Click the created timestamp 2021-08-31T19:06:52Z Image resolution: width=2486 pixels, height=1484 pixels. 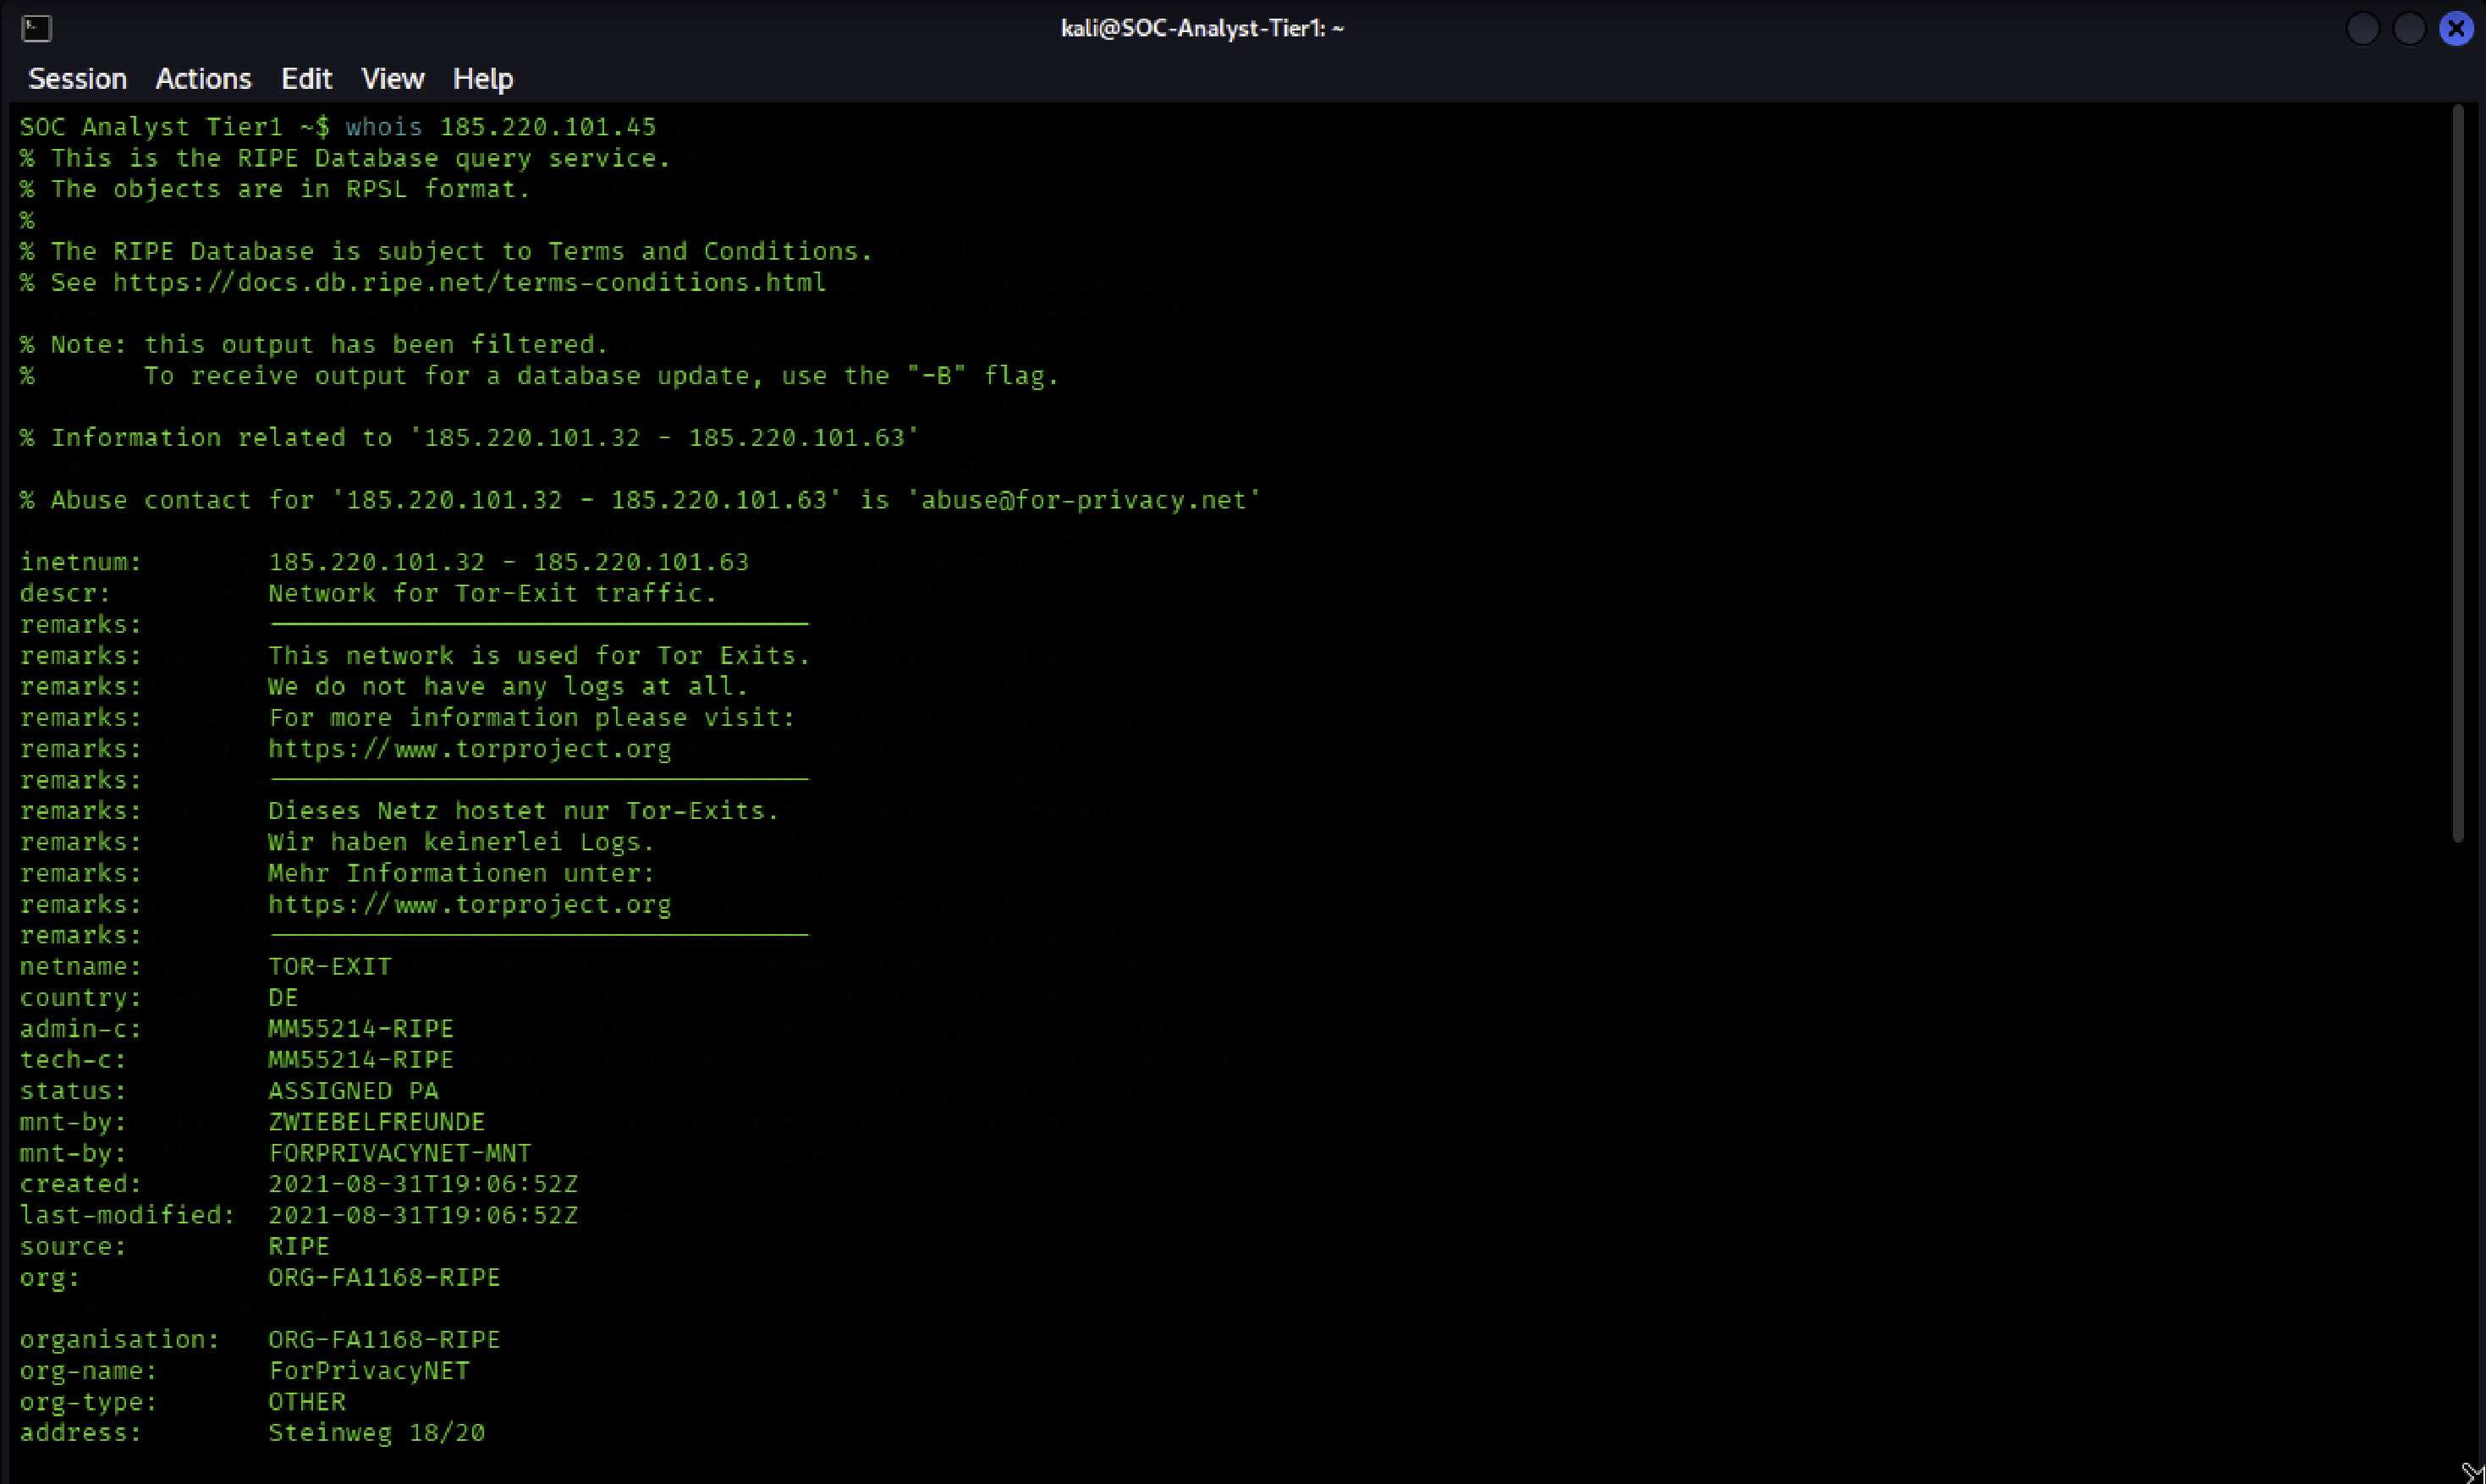pyautogui.click(x=423, y=1184)
